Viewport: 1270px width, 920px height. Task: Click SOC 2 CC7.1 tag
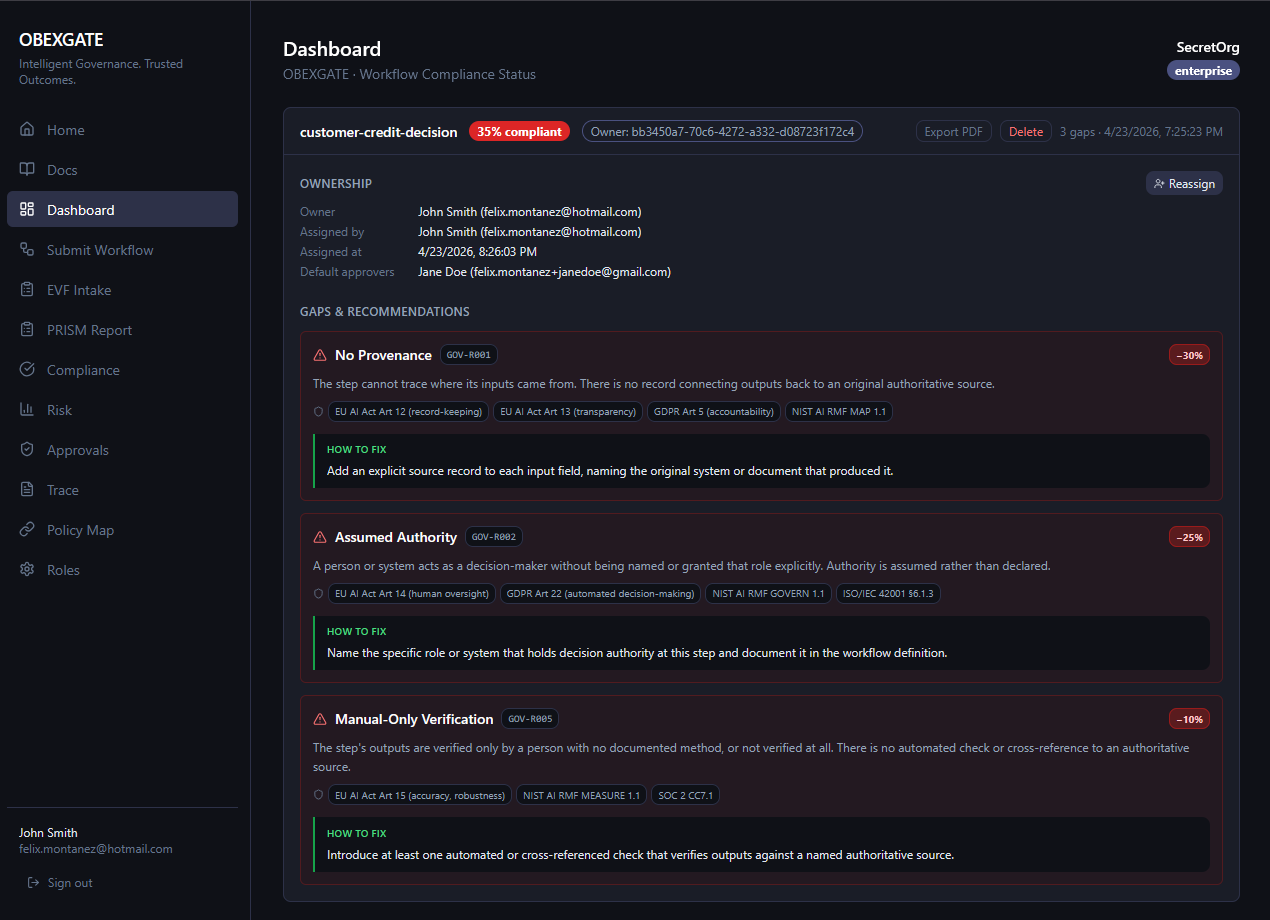(687, 795)
